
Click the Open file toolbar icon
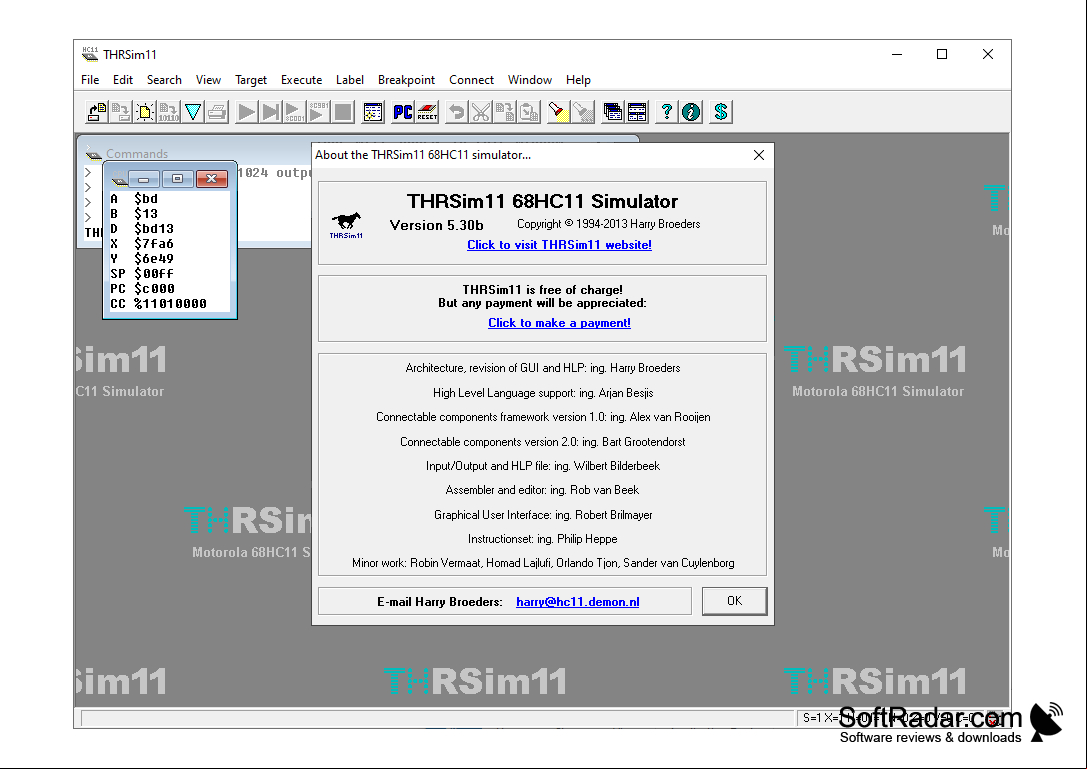[x=96, y=112]
